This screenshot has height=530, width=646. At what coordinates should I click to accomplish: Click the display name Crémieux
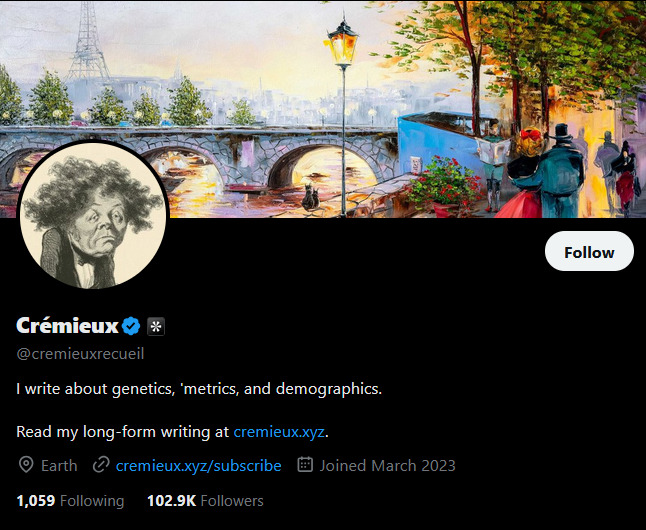pyautogui.click(x=67, y=325)
